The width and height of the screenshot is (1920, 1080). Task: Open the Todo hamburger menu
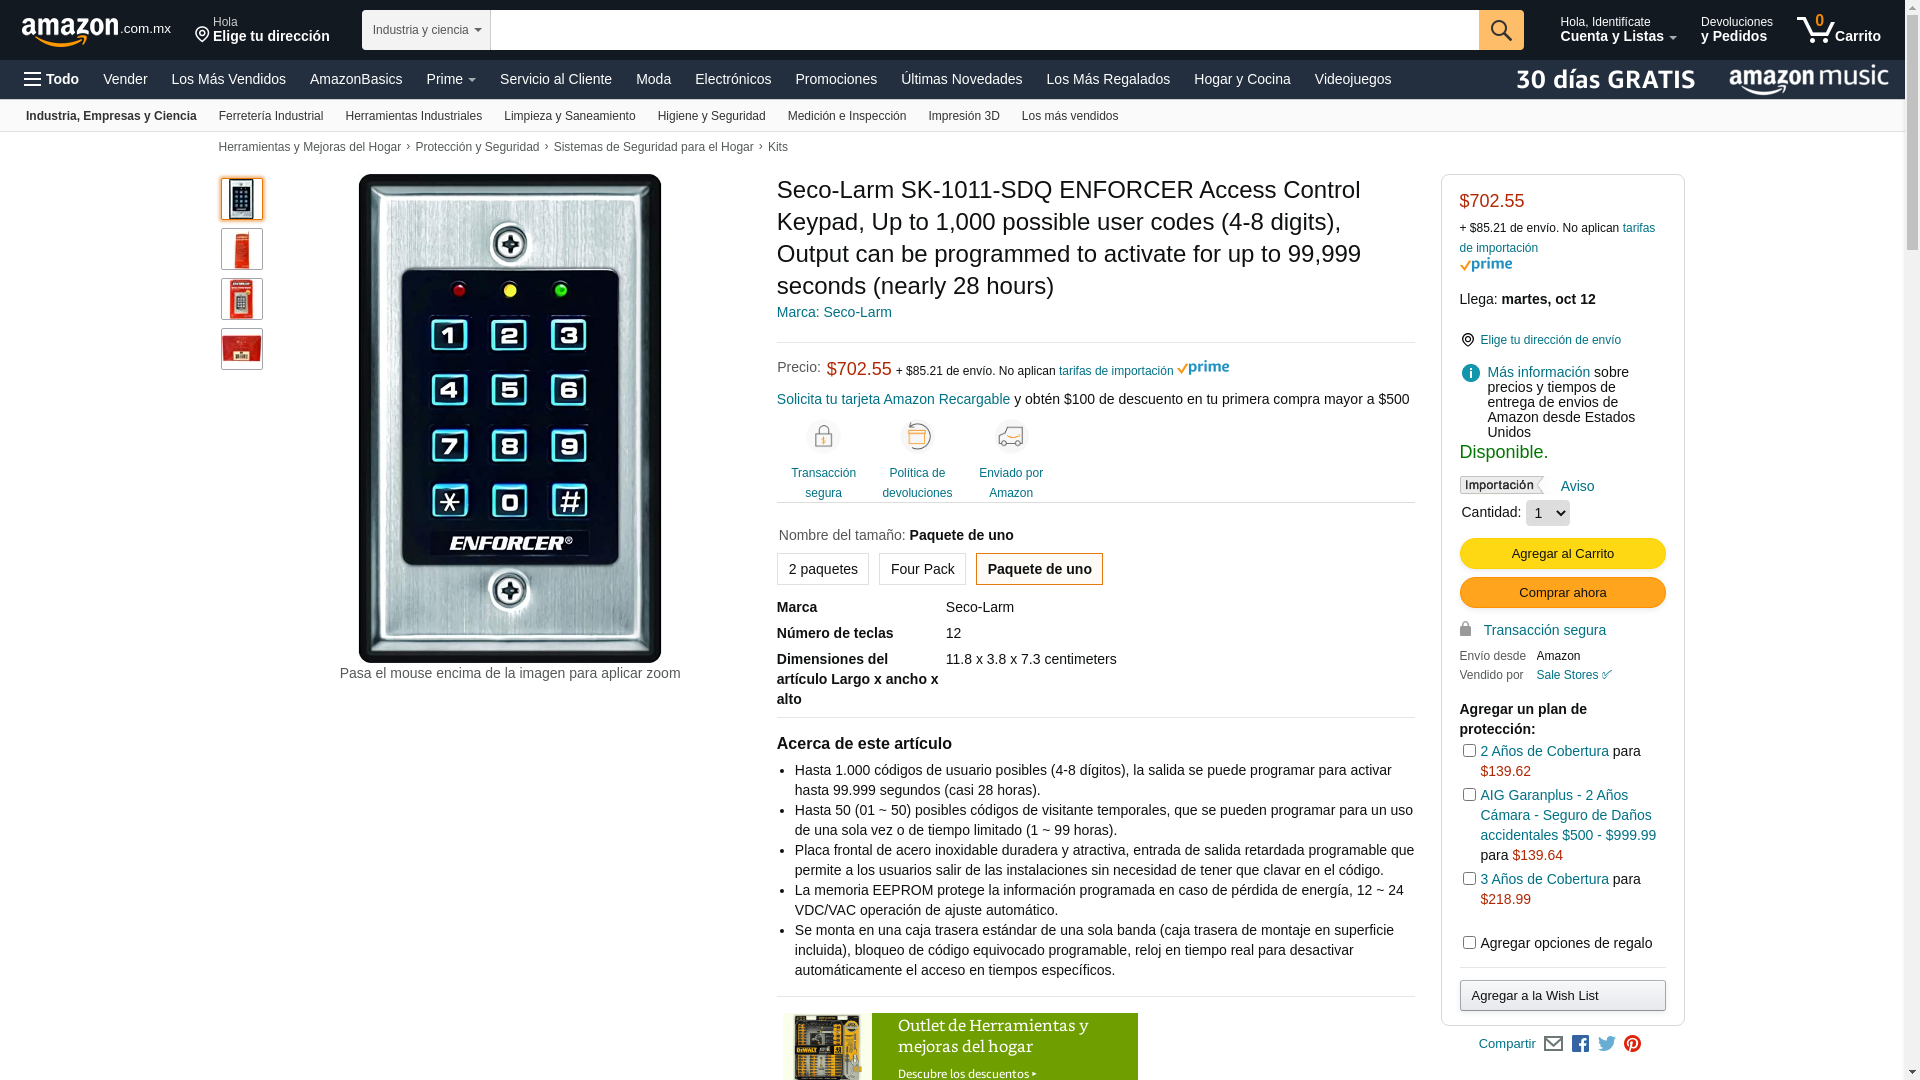point(51,79)
